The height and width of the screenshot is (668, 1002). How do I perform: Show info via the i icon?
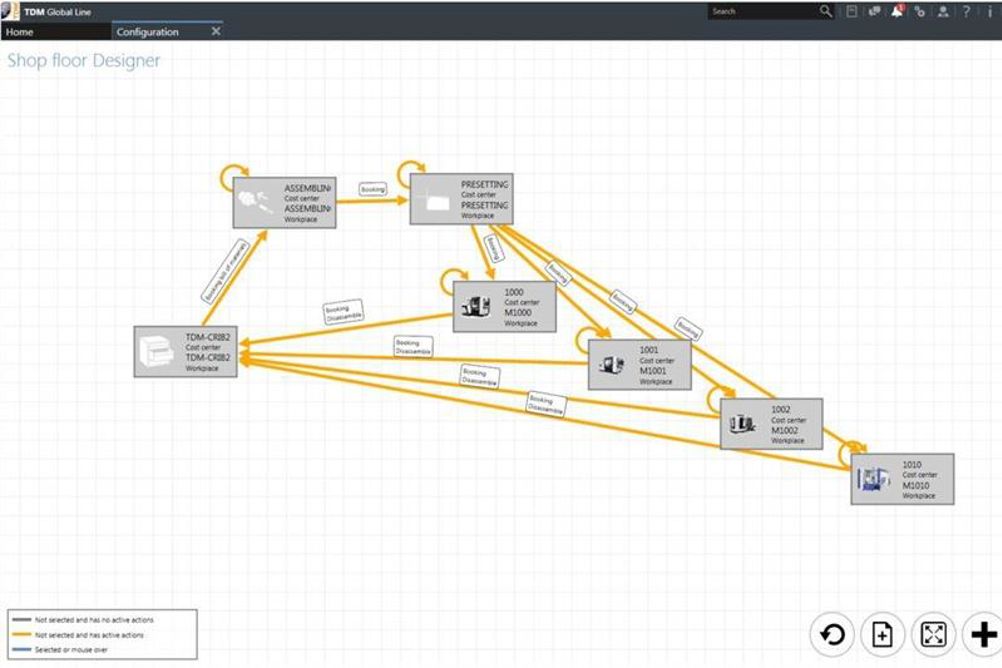989,12
